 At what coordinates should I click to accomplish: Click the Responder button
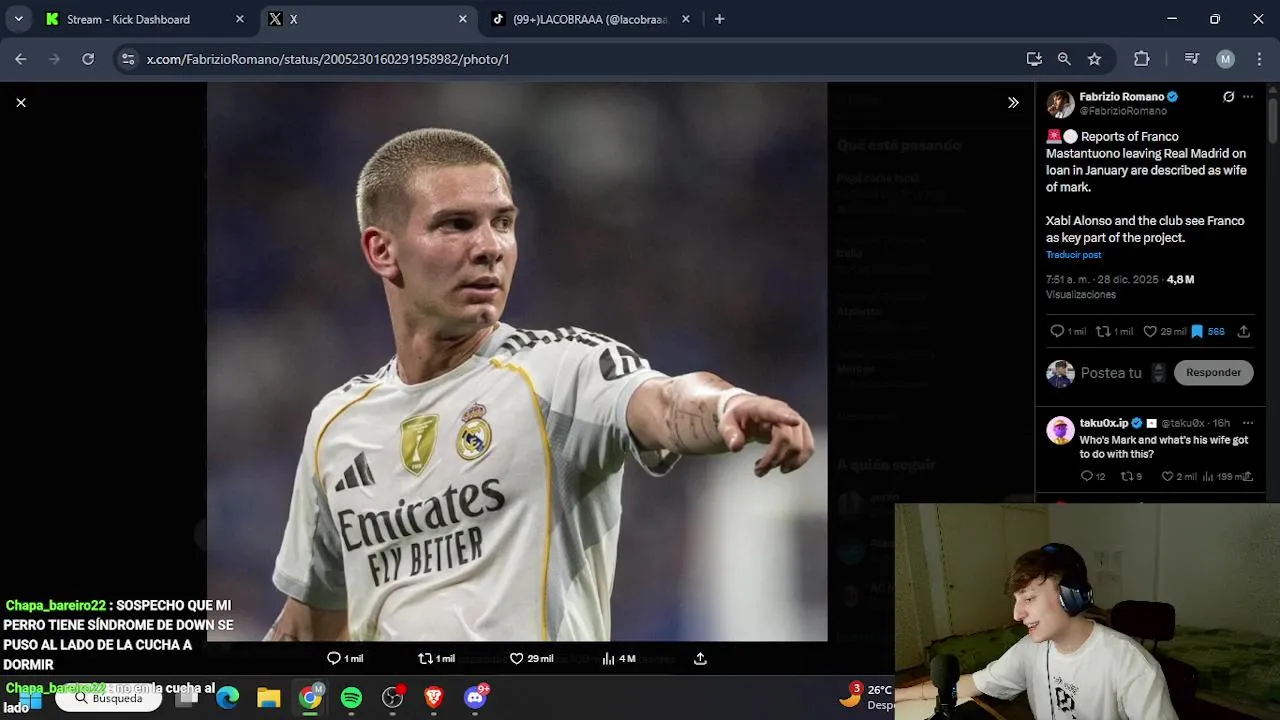pos(1213,372)
